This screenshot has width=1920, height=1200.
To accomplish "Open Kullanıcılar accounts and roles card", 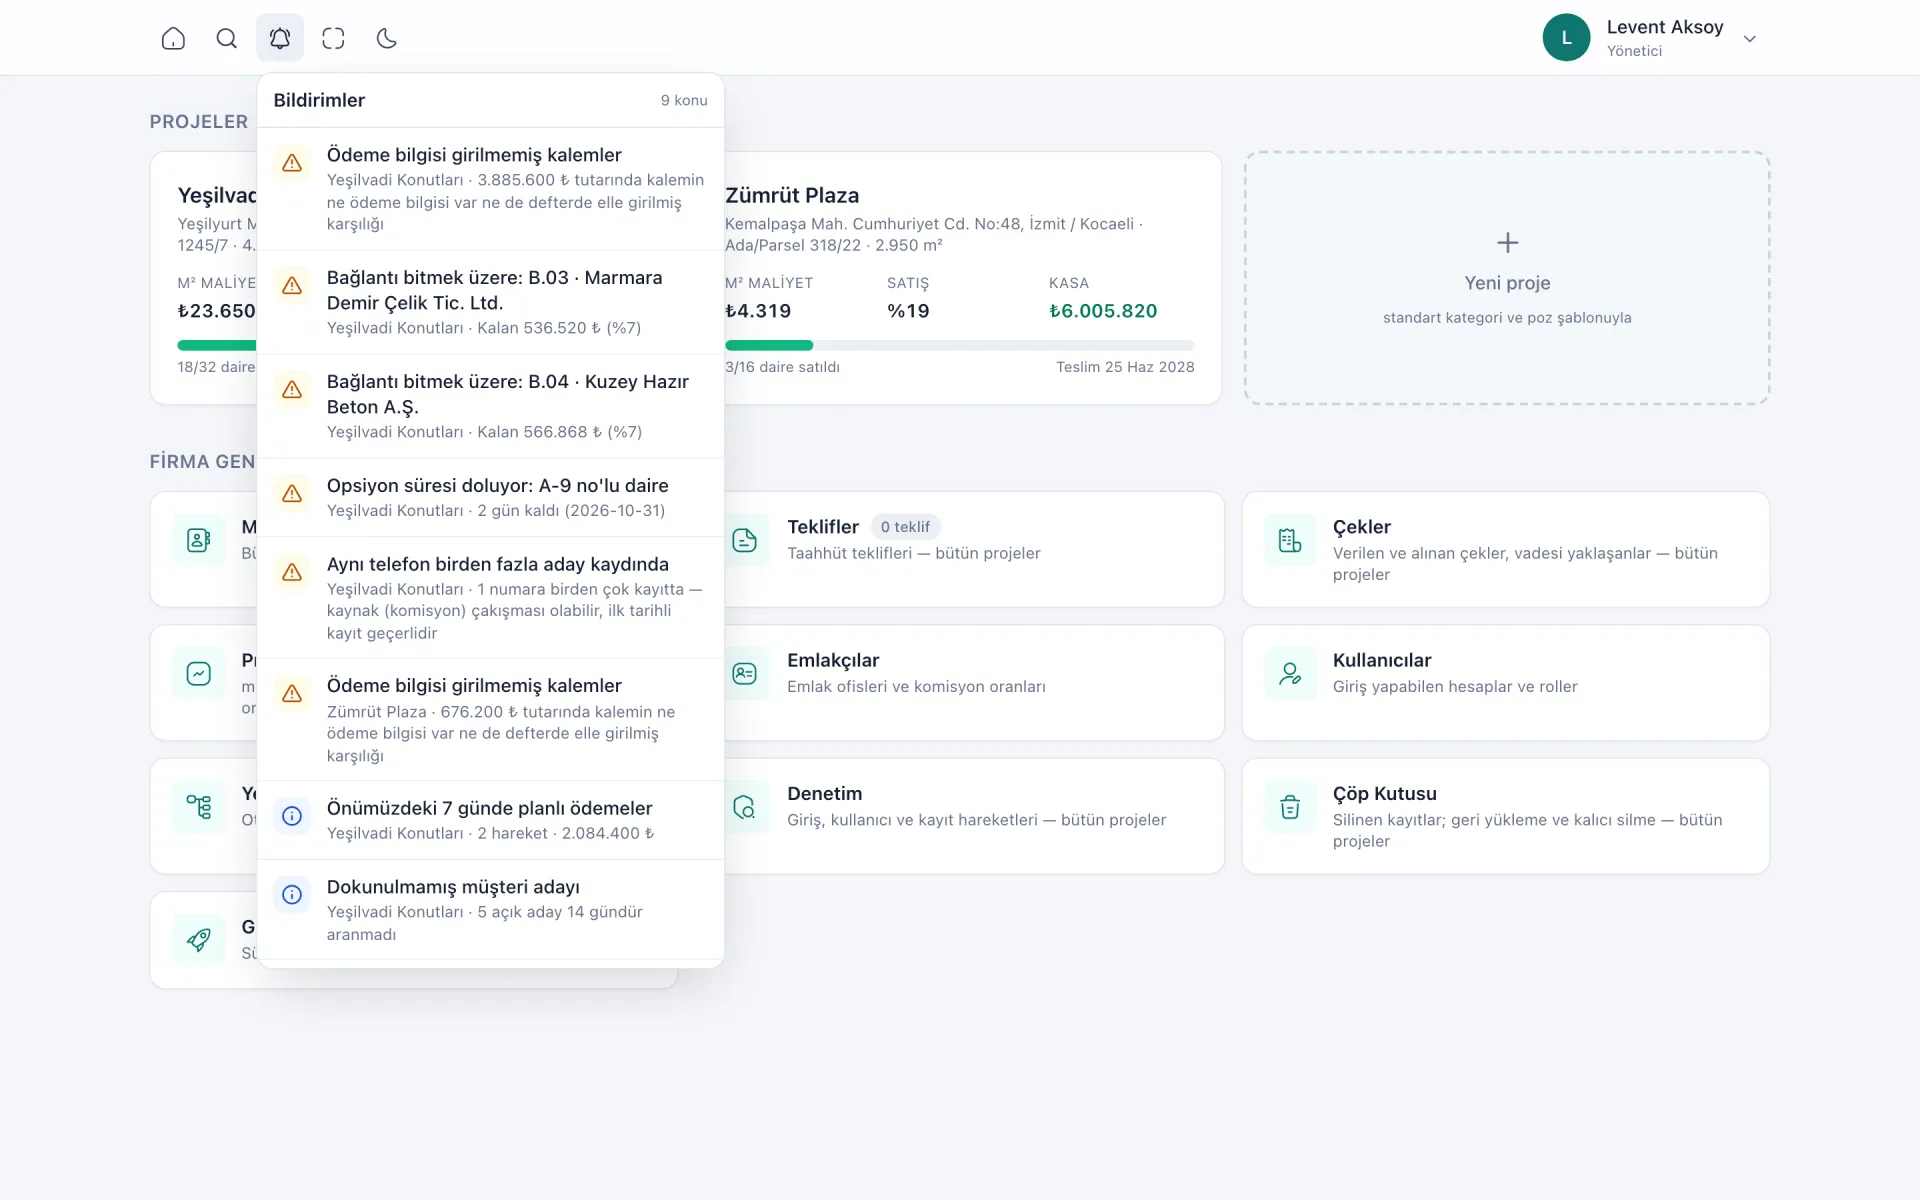I will pos(1505,683).
